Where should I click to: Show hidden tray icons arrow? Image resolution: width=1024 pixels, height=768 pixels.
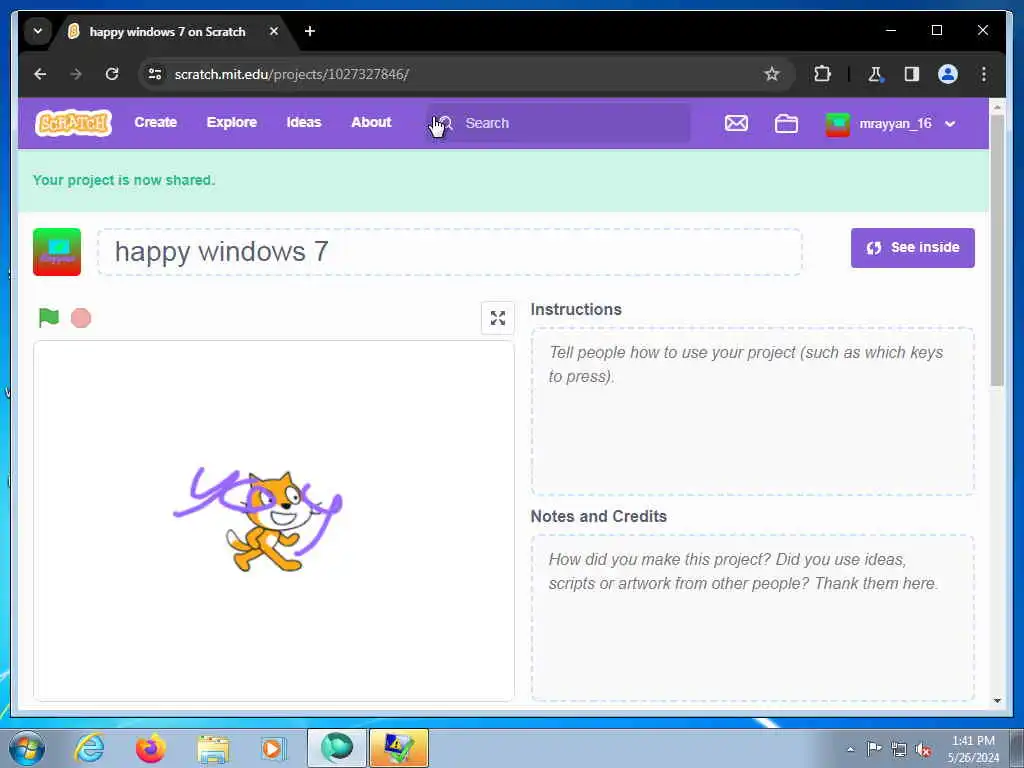click(x=850, y=749)
